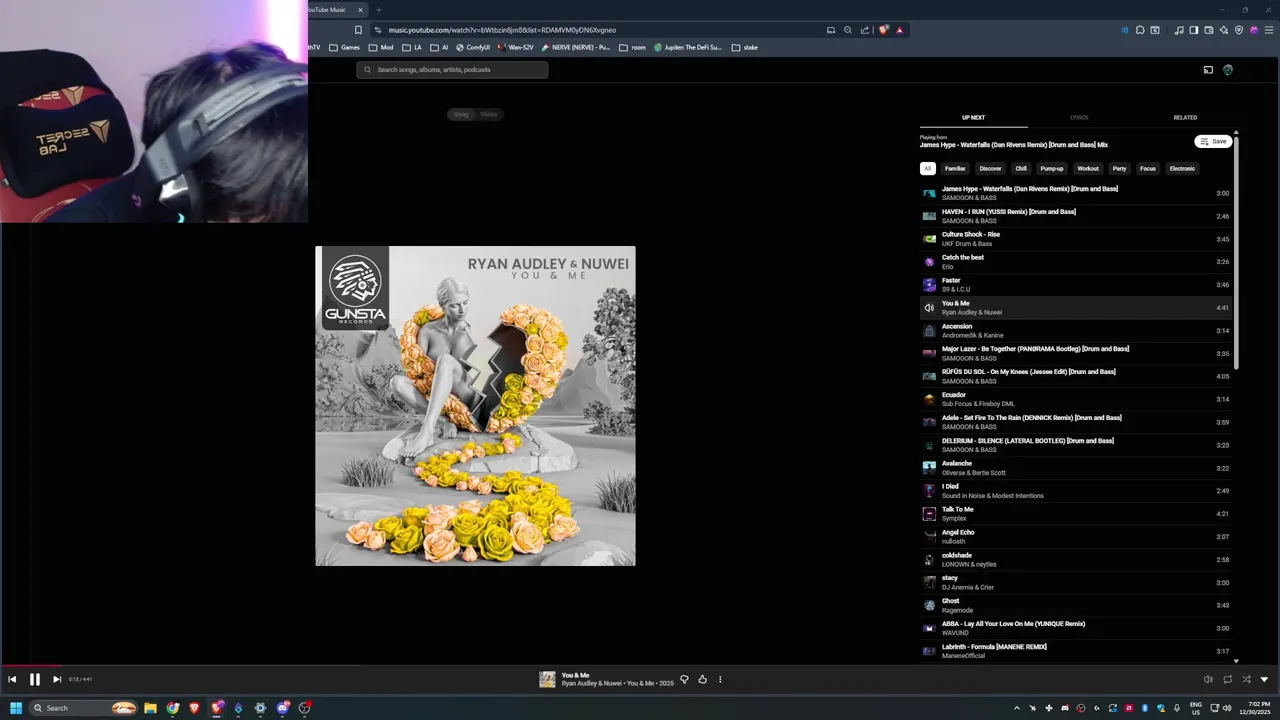This screenshot has width=1280, height=720.
Task: Play James Hype - Waterfalls queue item
Action: [x=1076, y=193]
